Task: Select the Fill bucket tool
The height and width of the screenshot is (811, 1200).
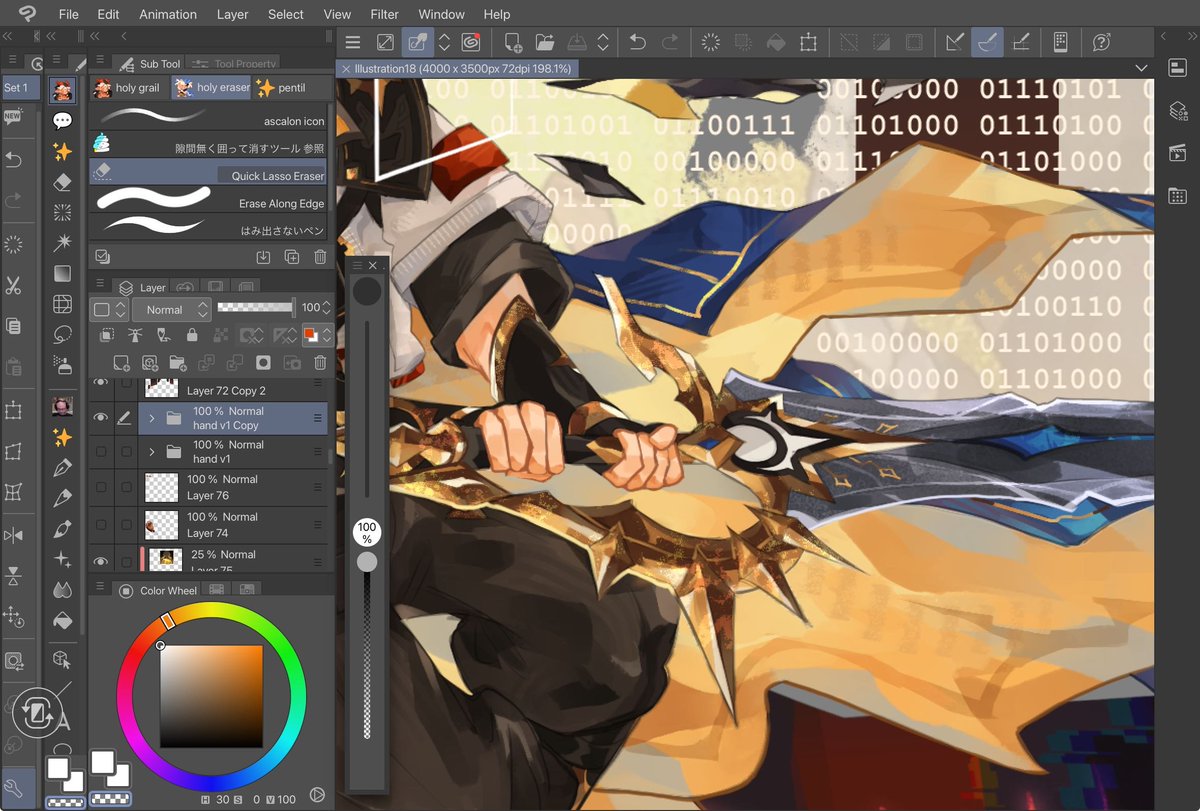Action: [x=62, y=620]
